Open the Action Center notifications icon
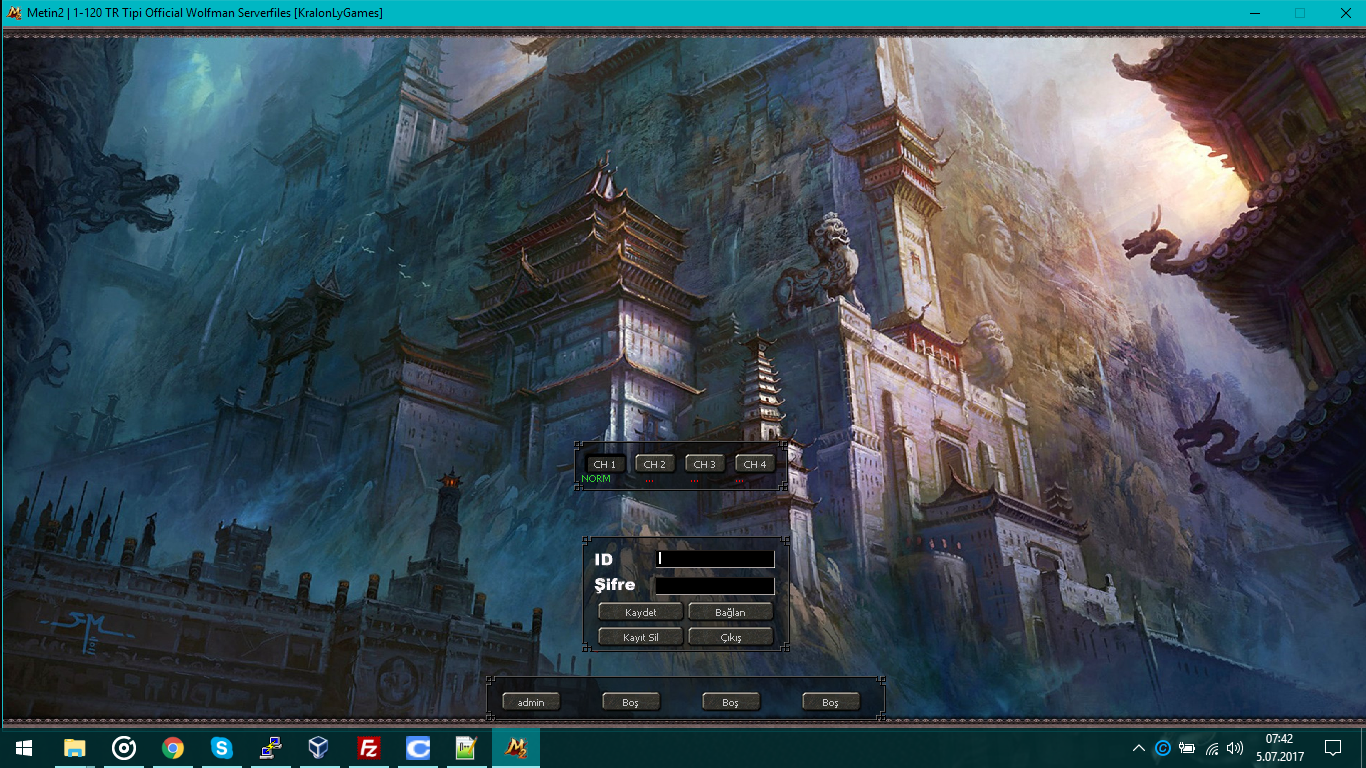1366x768 pixels. (1333, 748)
